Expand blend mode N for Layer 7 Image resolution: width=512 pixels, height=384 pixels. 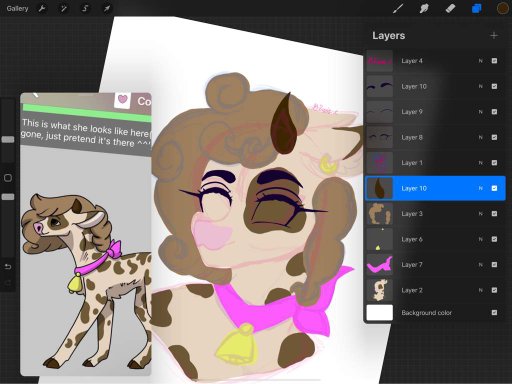tap(480, 265)
